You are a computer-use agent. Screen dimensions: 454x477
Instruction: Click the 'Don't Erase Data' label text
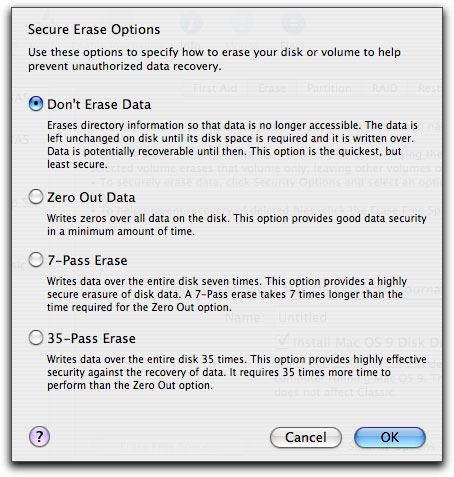(99, 104)
